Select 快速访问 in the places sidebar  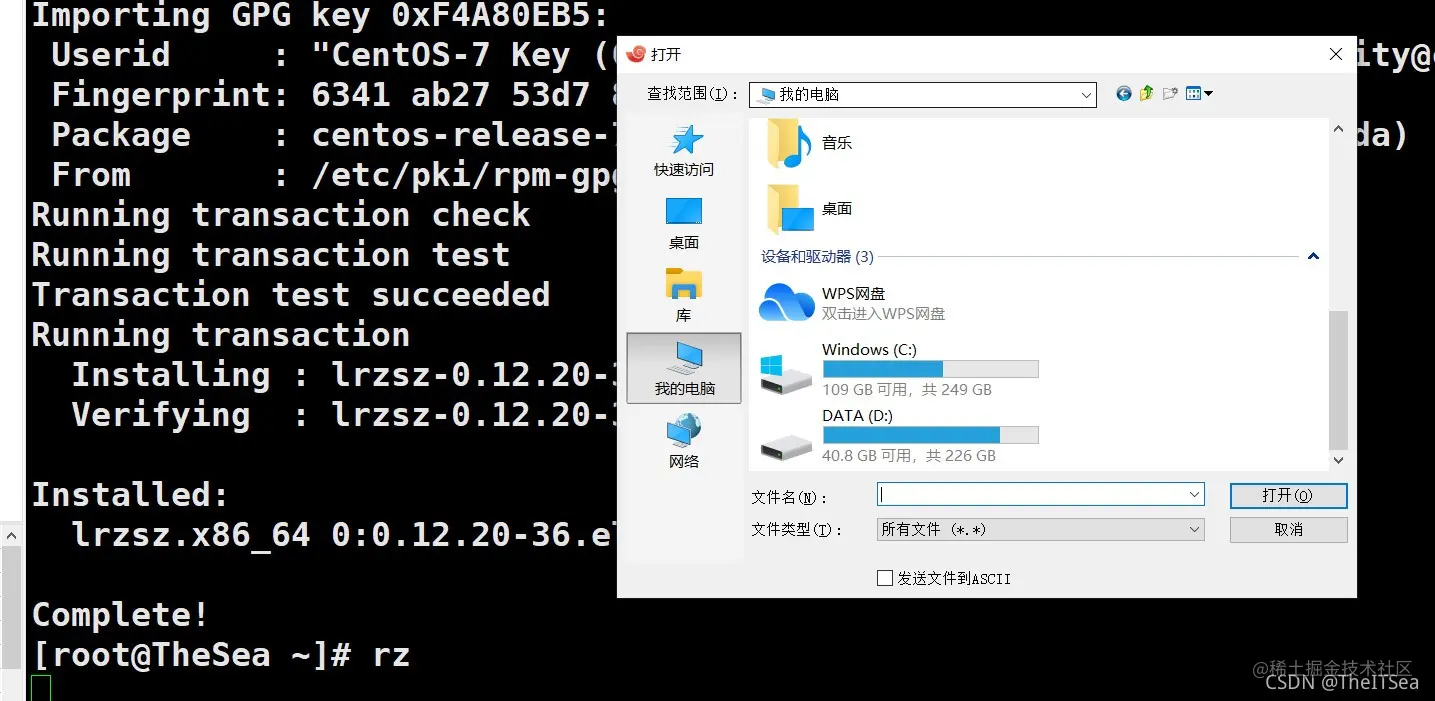[684, 151]
